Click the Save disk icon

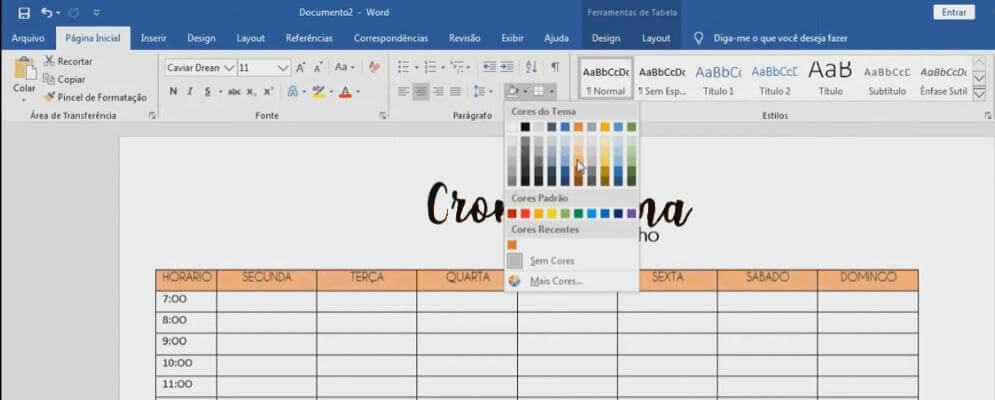(24, 13)
